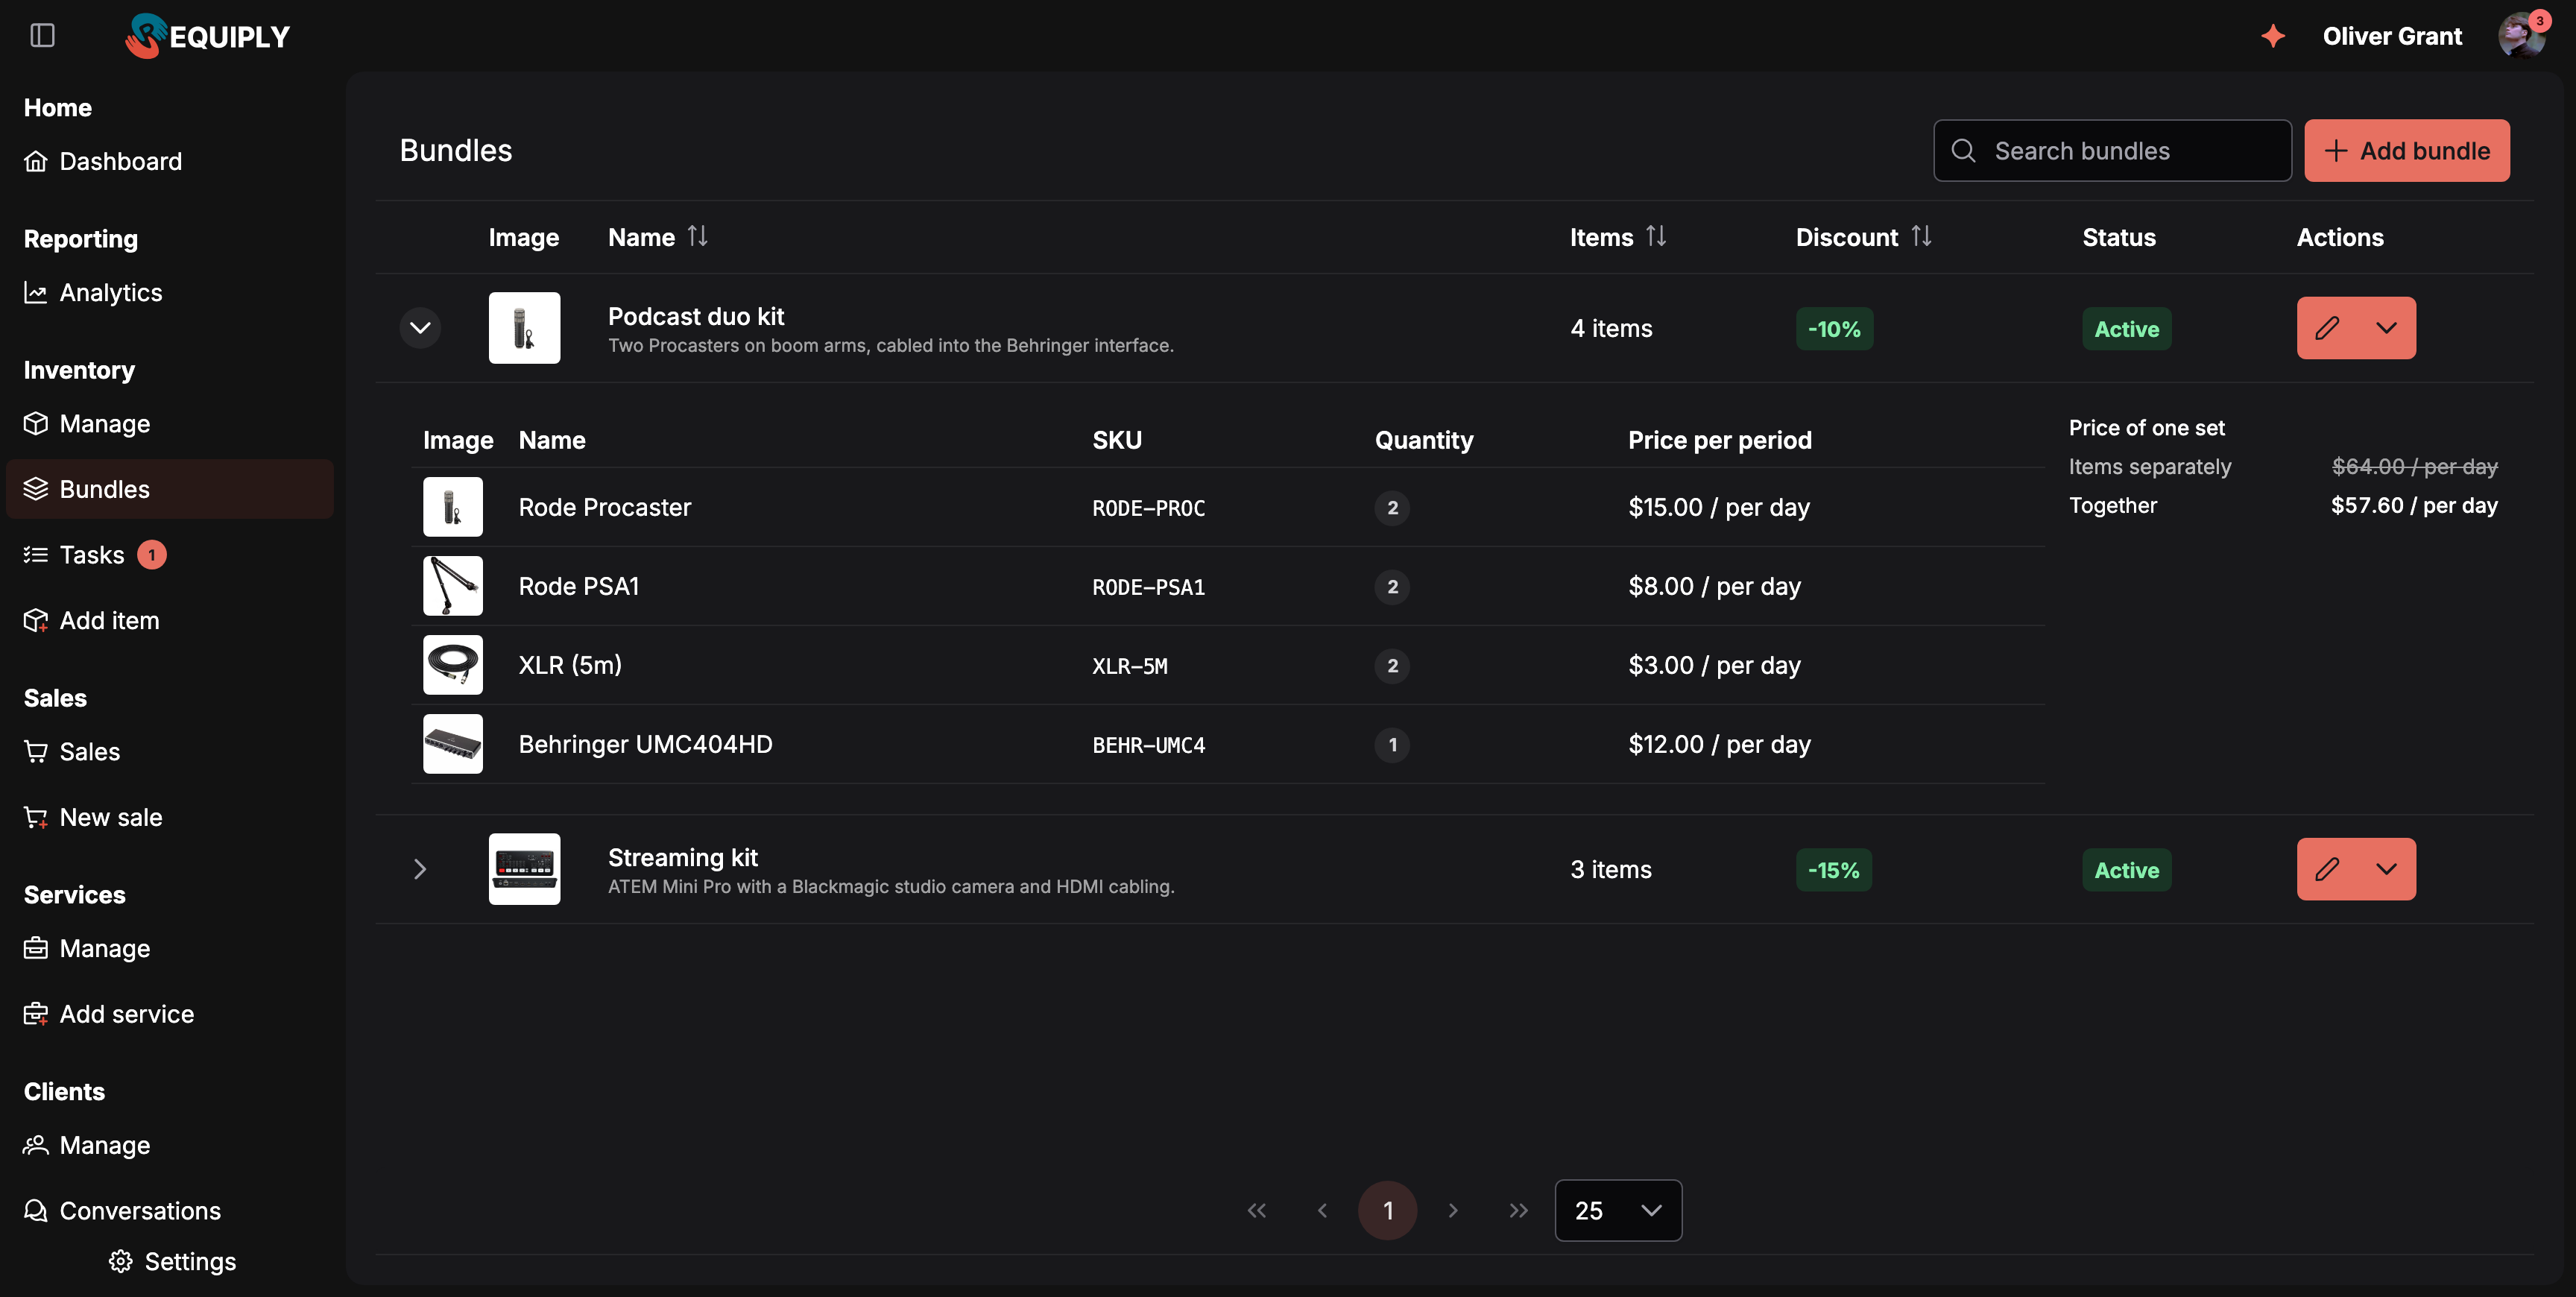
Task: Sort bundles by Items count
Action: point(1656,237)
